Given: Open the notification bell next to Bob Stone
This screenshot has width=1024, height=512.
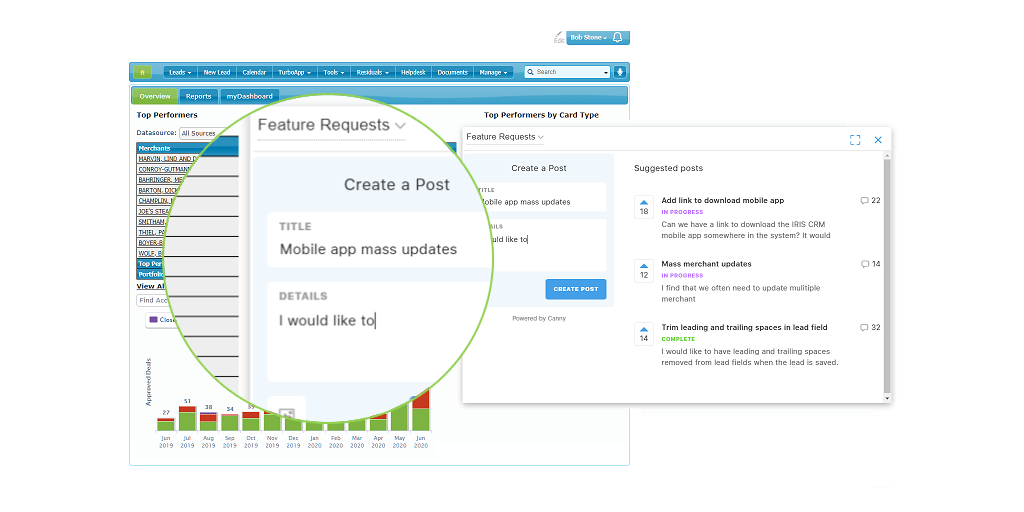Looking at the screenshot, I should (617, 38).
